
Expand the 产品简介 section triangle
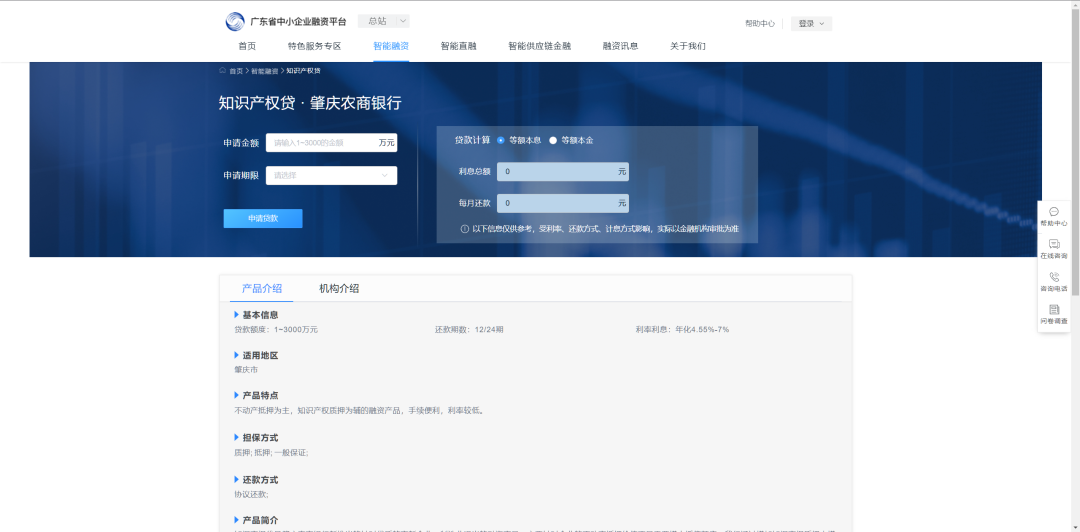pyautogui.click(x=236, y=520)
